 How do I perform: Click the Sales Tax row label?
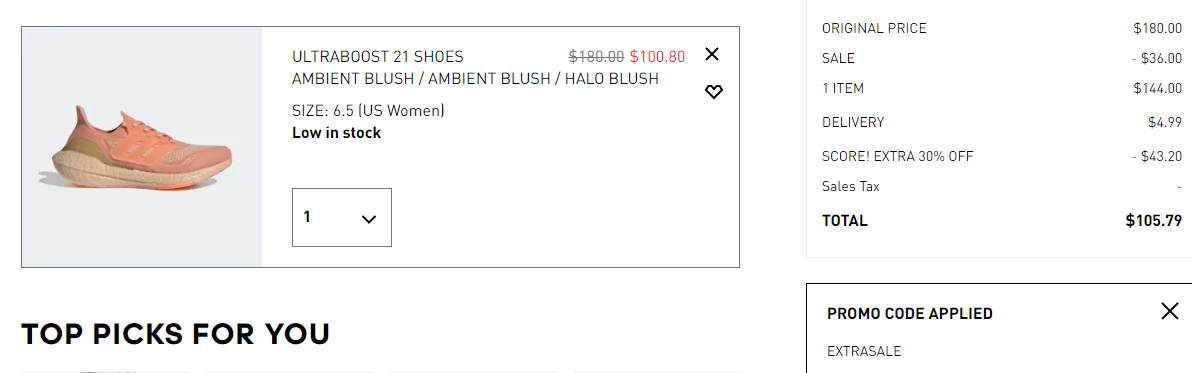click(x=851, y=186)
